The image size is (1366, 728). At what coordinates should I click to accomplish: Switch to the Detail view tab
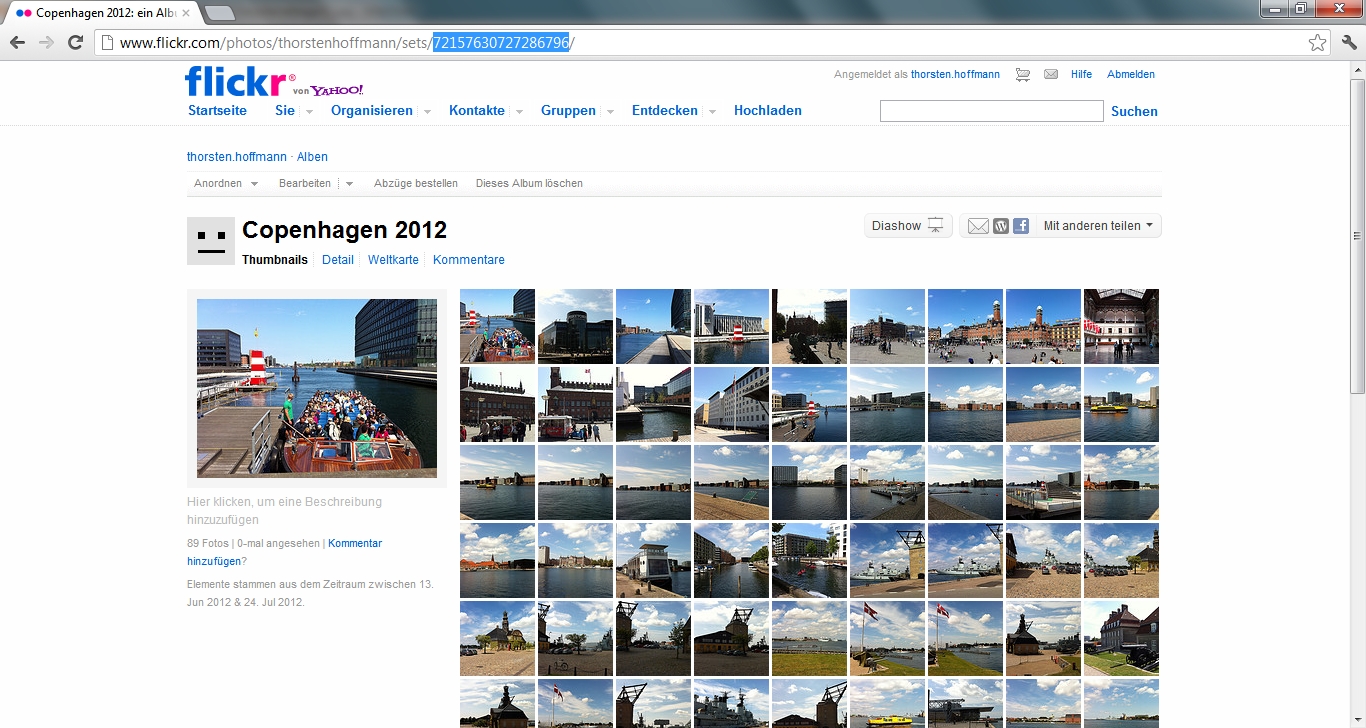point(337,260)
